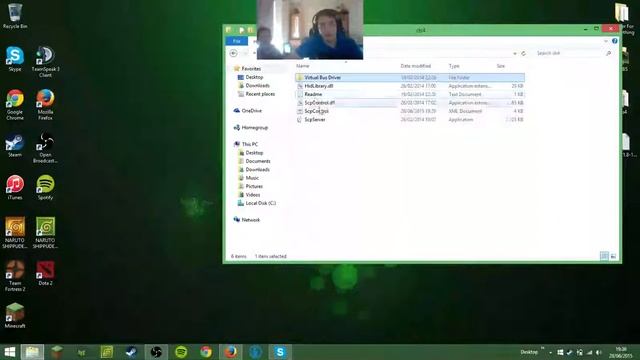
Task: Open the green Naruto Shippuden shortcut
Action: 45,233
